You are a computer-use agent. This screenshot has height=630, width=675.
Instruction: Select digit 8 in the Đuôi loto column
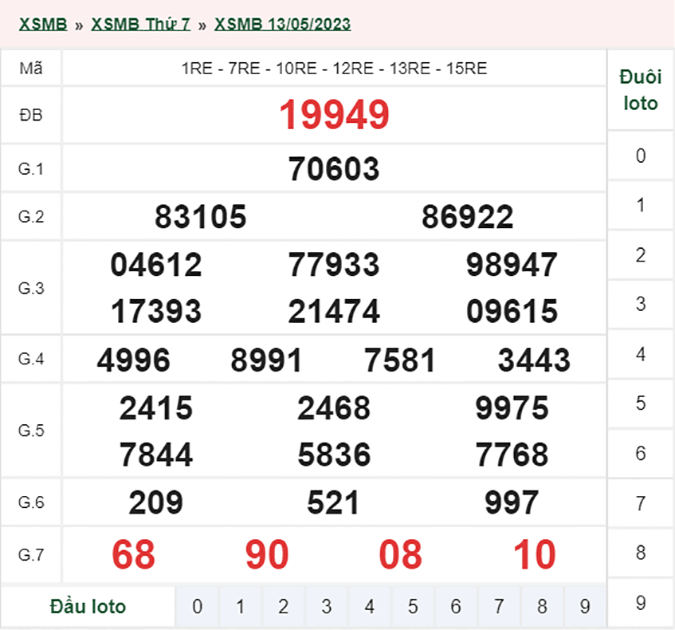coord(640,552)
